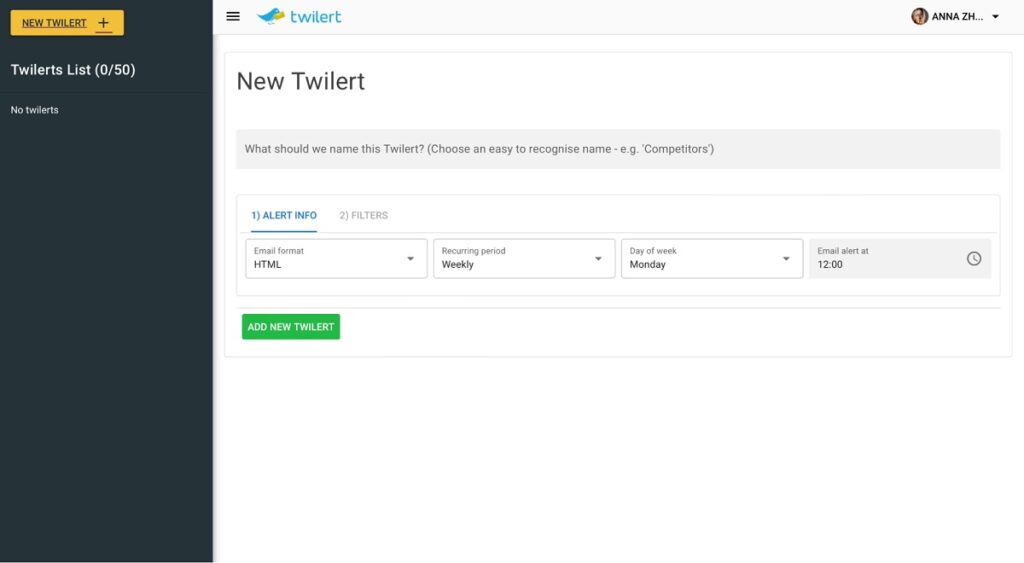Open the user account dropdown arrow

coord(995,17)
